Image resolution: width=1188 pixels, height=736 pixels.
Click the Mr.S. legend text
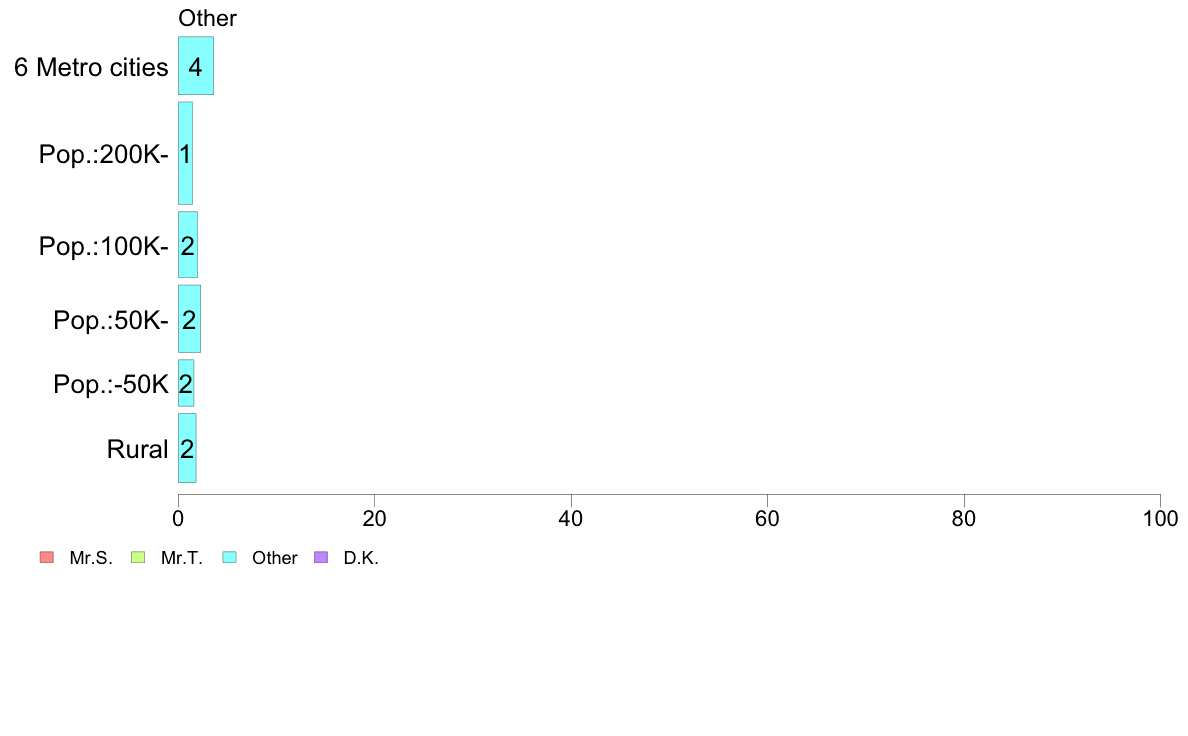91,559
